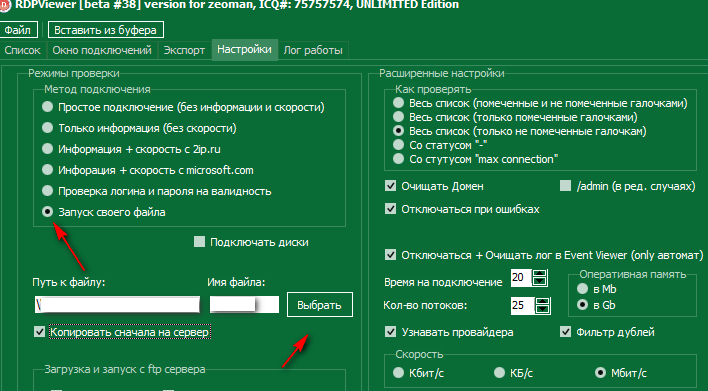
Task: Open the Лог работы tab
Action: [313, 50]
